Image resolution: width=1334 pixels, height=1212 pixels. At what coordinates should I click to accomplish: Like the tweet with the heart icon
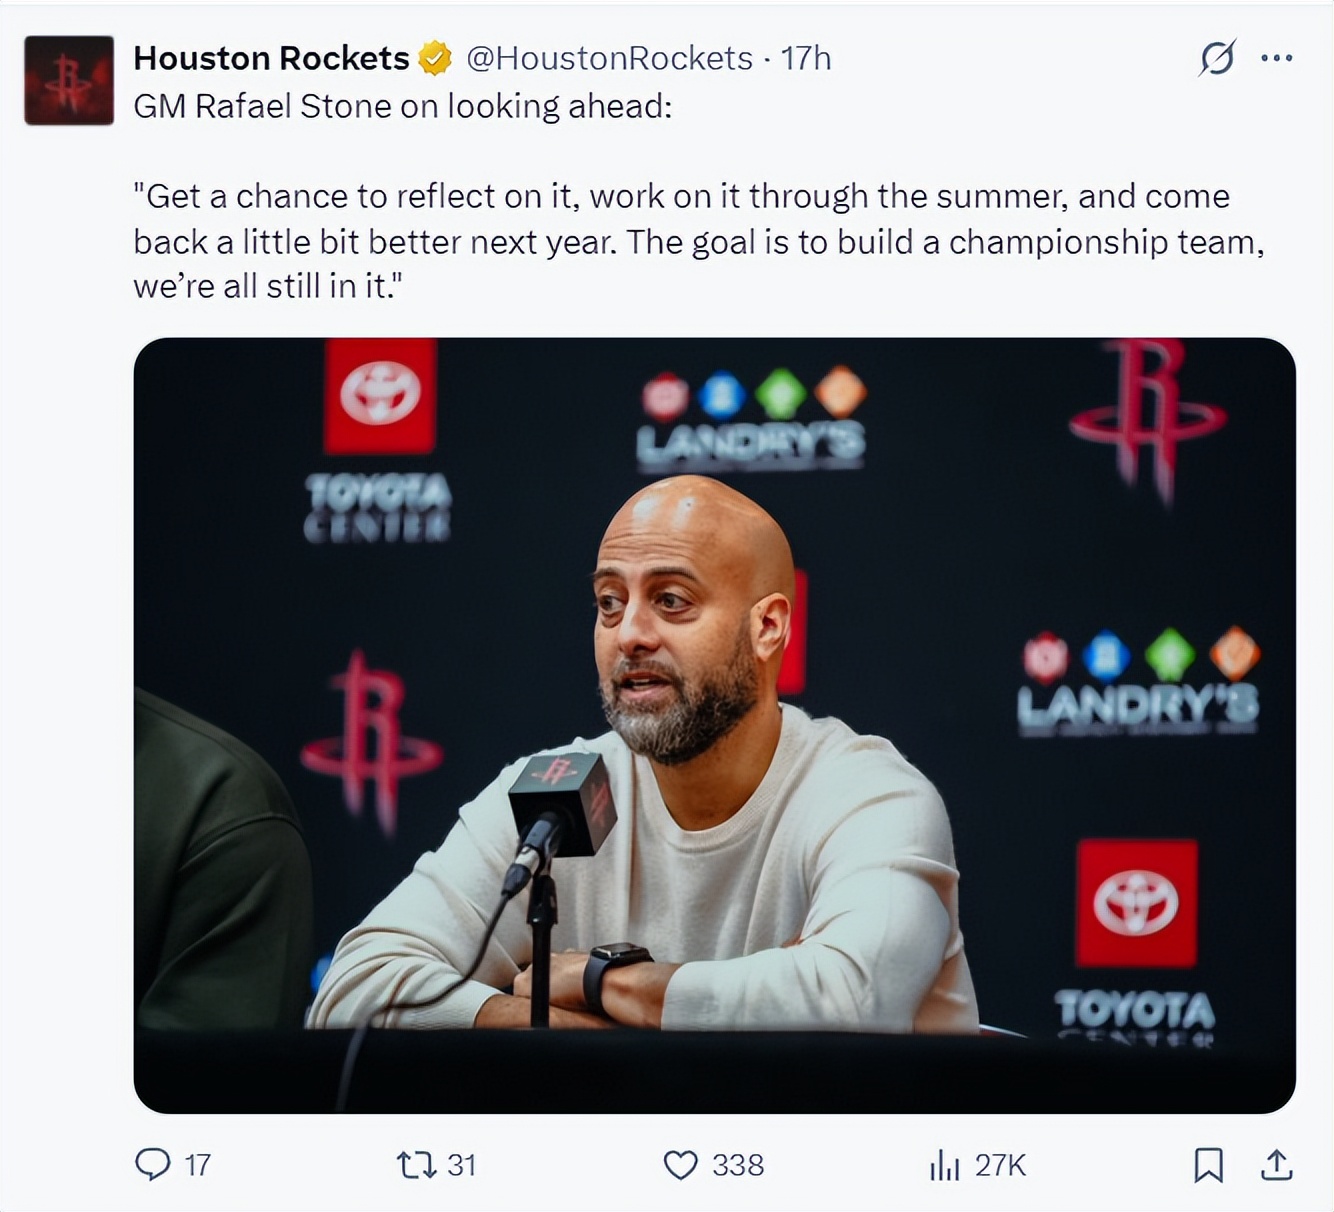[681, 1164]
